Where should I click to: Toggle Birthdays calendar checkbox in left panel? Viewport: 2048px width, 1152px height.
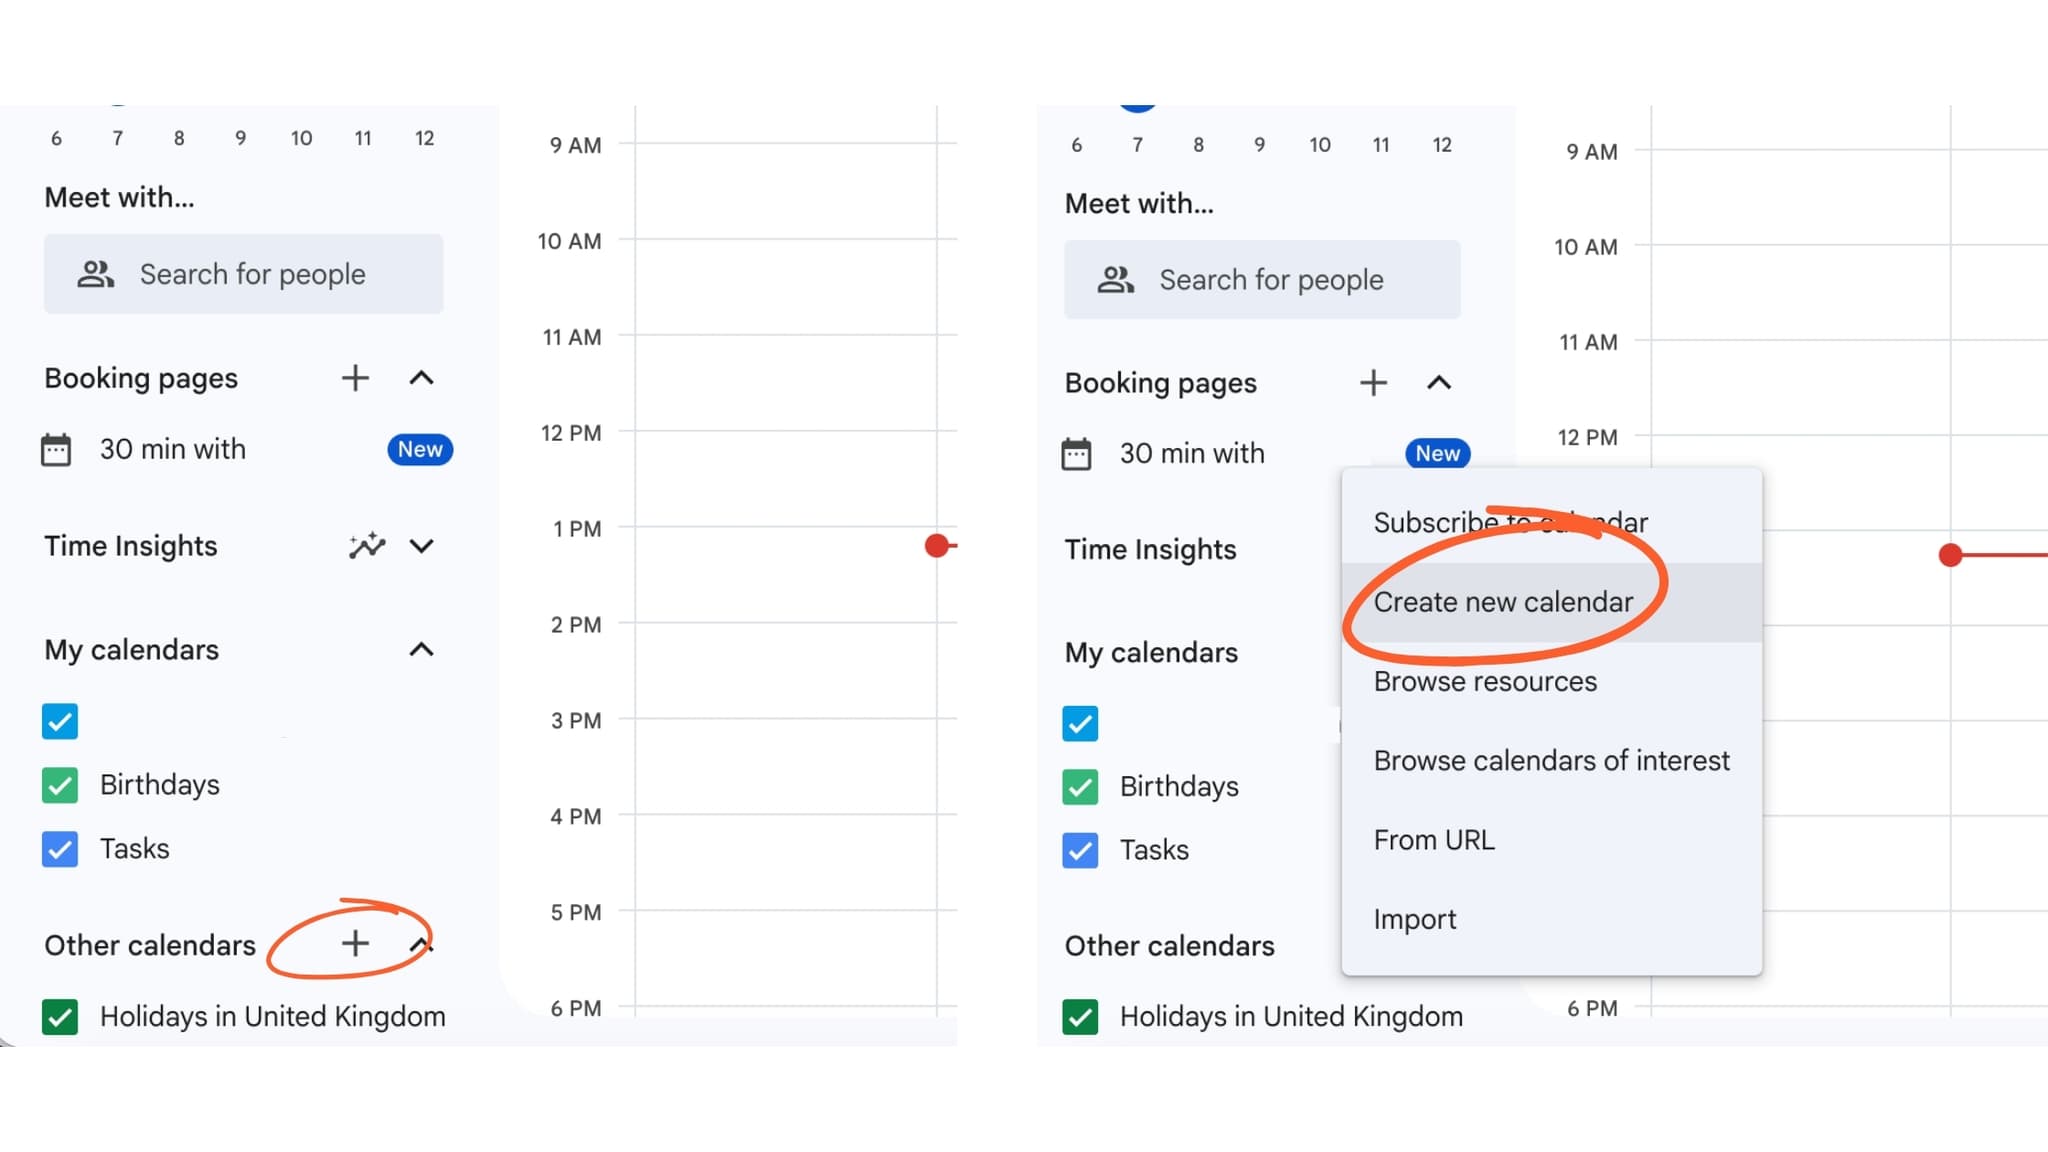60,785
